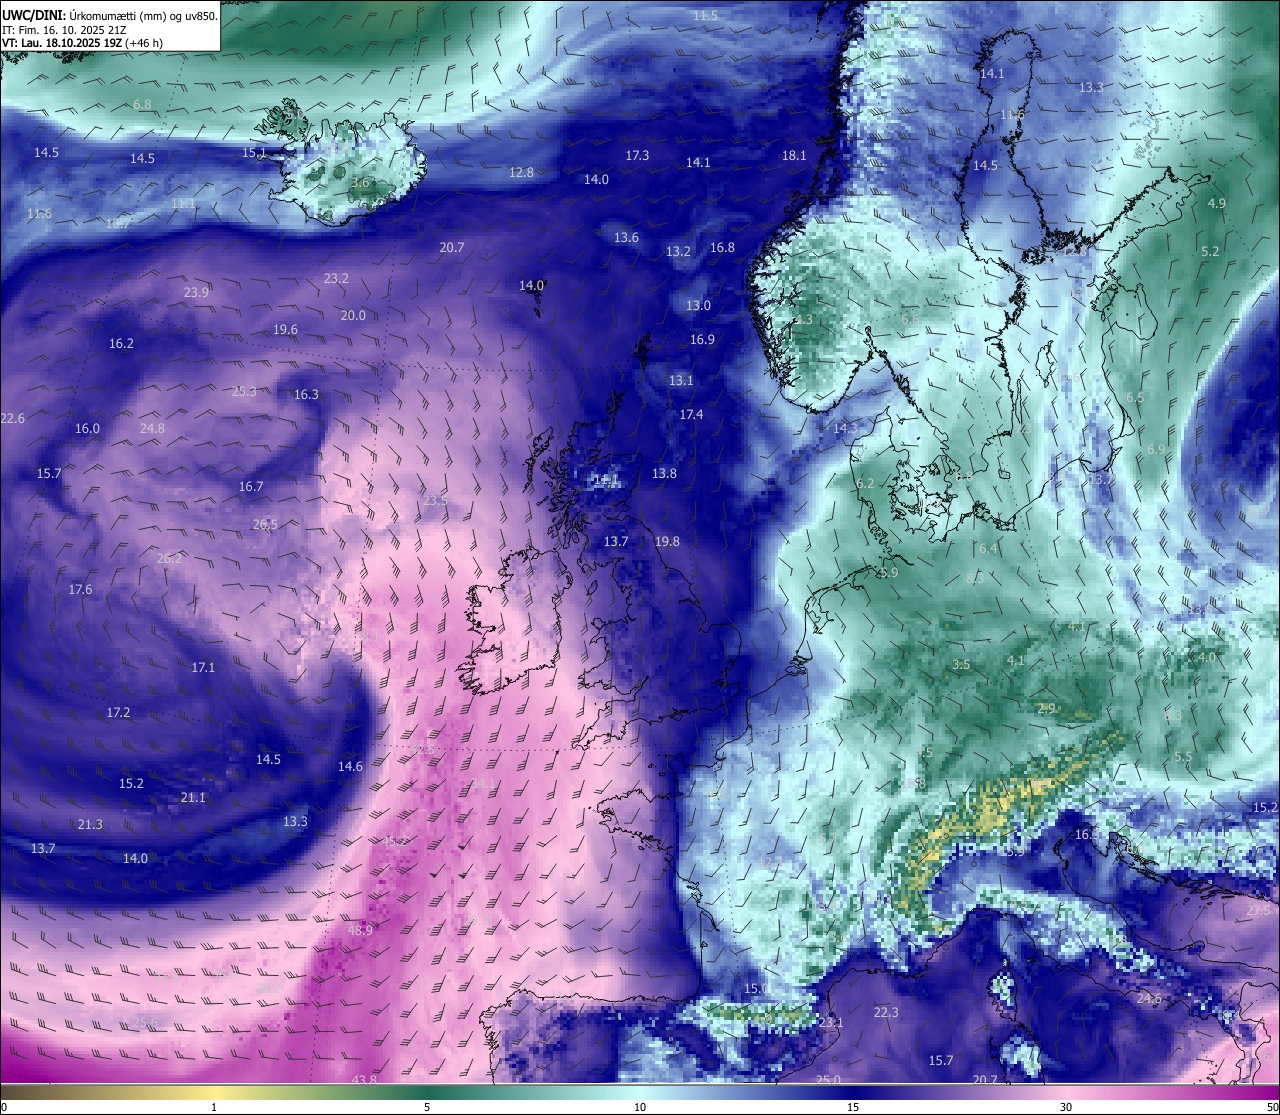Click the 18.1 value near Norway
Screen dimensions: 1280x1115
pyautogui.click(x=794, y=155)
